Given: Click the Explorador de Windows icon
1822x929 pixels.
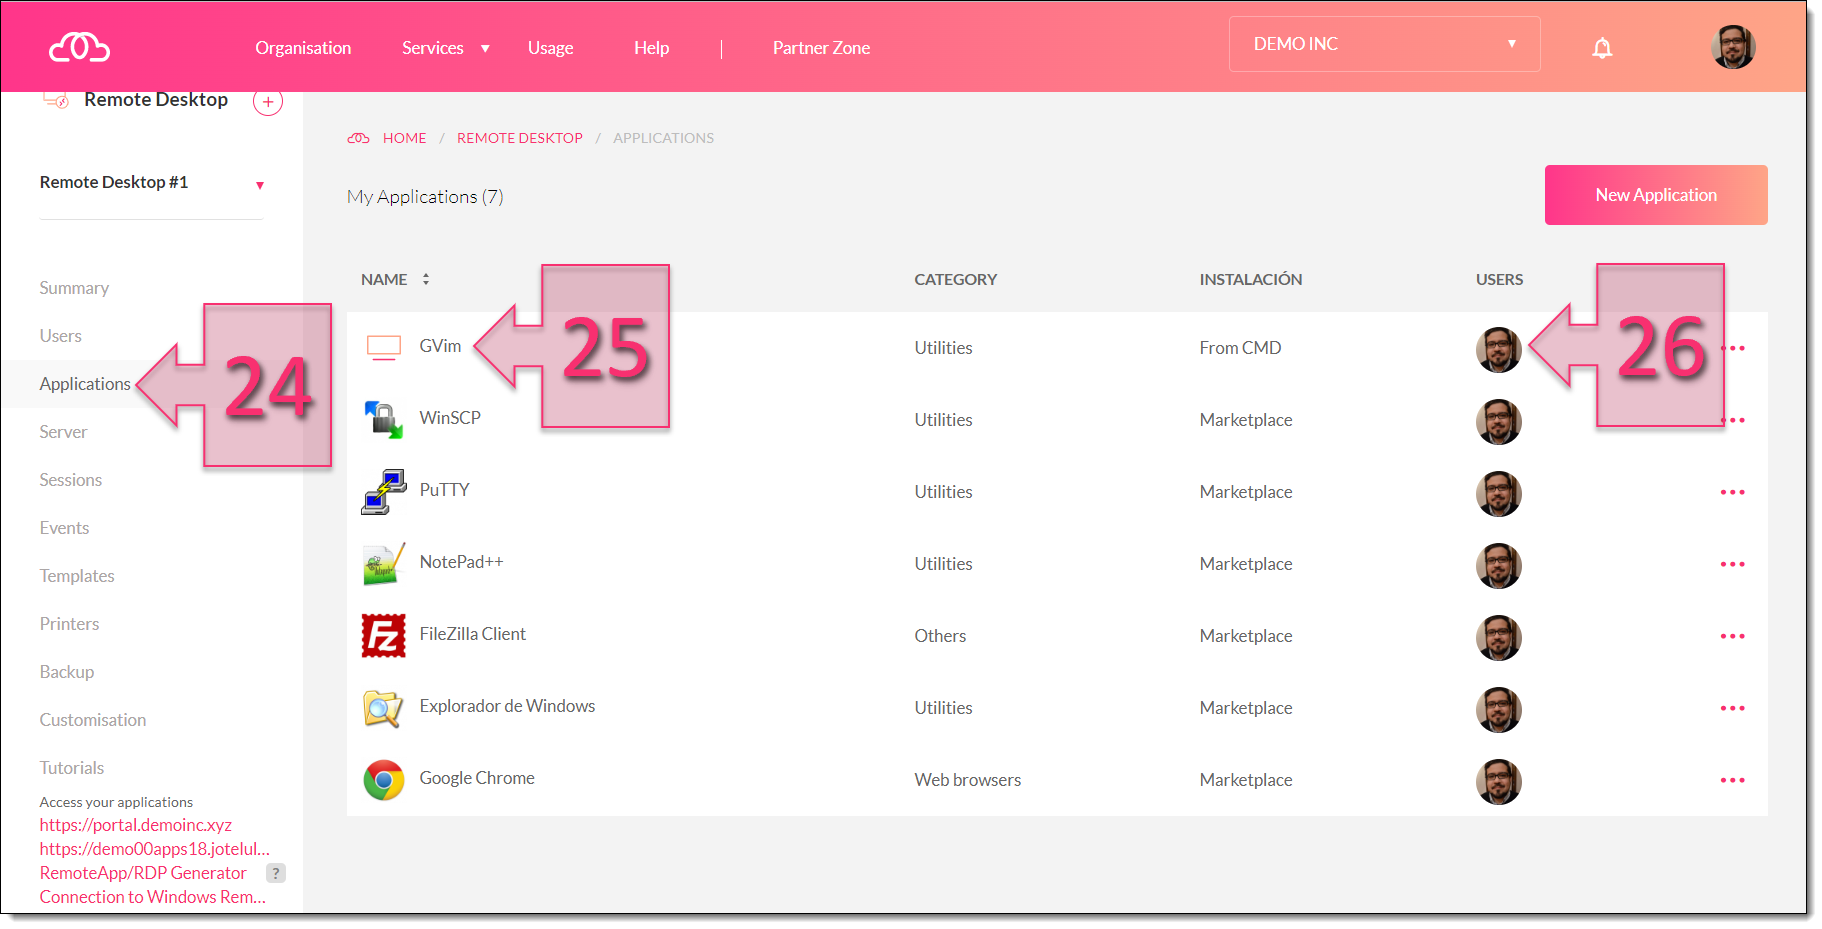Looking at the screenshot, I should click(383, 707).
